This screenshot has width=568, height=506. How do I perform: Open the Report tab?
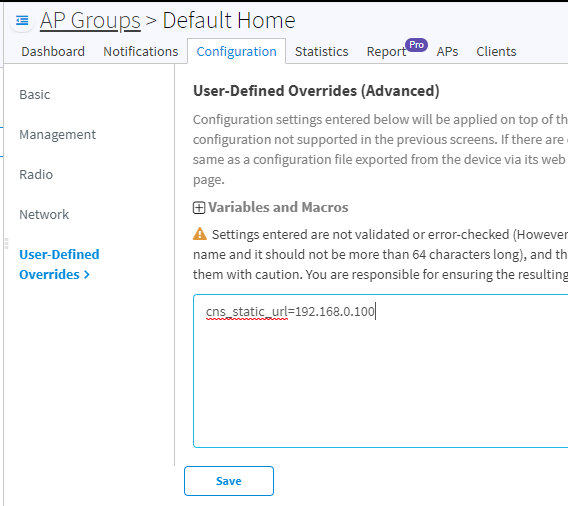(386, 51)
